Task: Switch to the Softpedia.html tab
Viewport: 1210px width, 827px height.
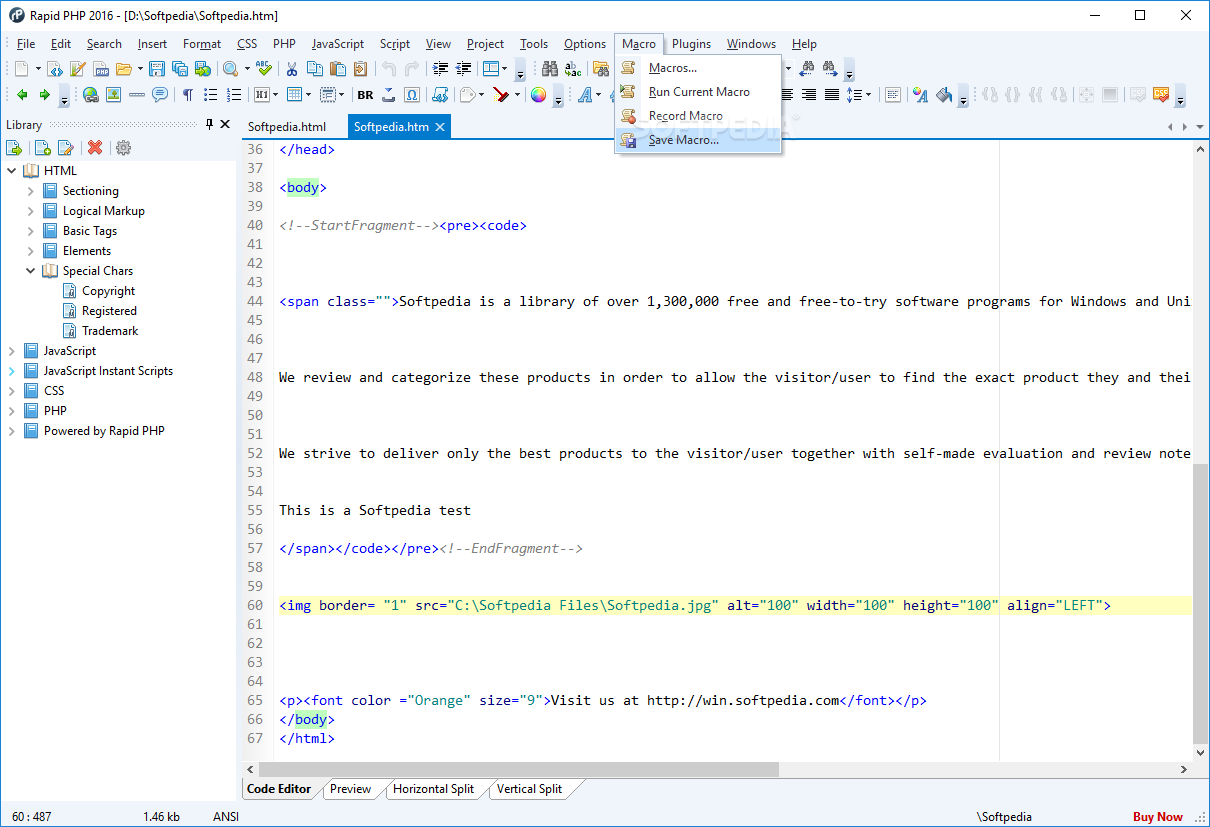Action: click(287, 127)
